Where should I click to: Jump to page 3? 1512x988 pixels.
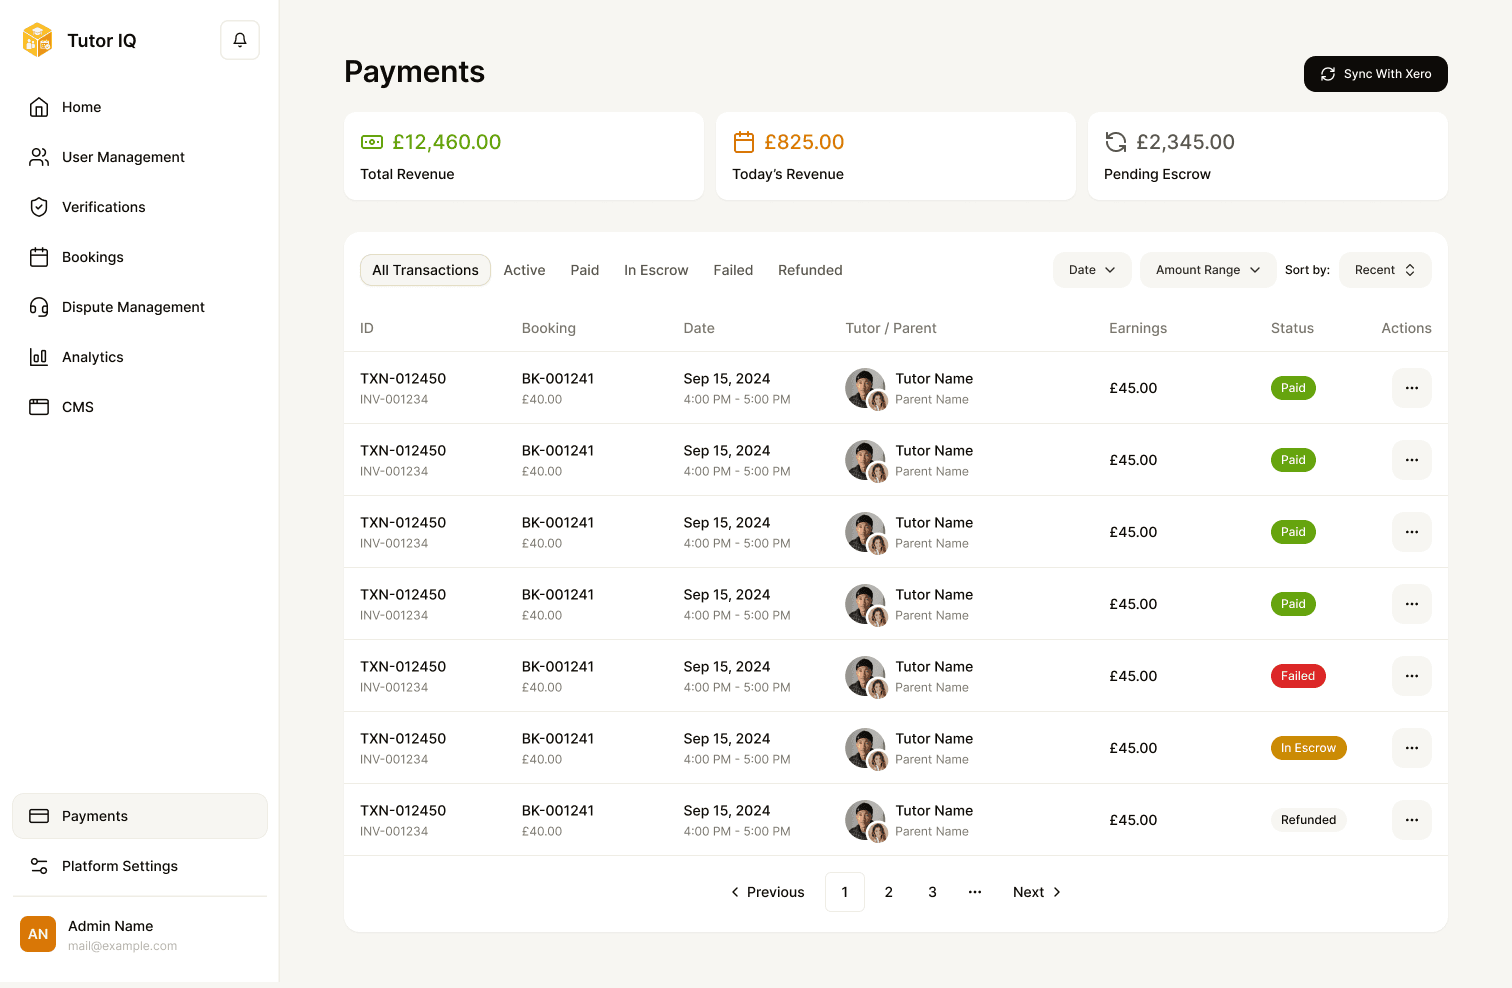click(932, 892)
